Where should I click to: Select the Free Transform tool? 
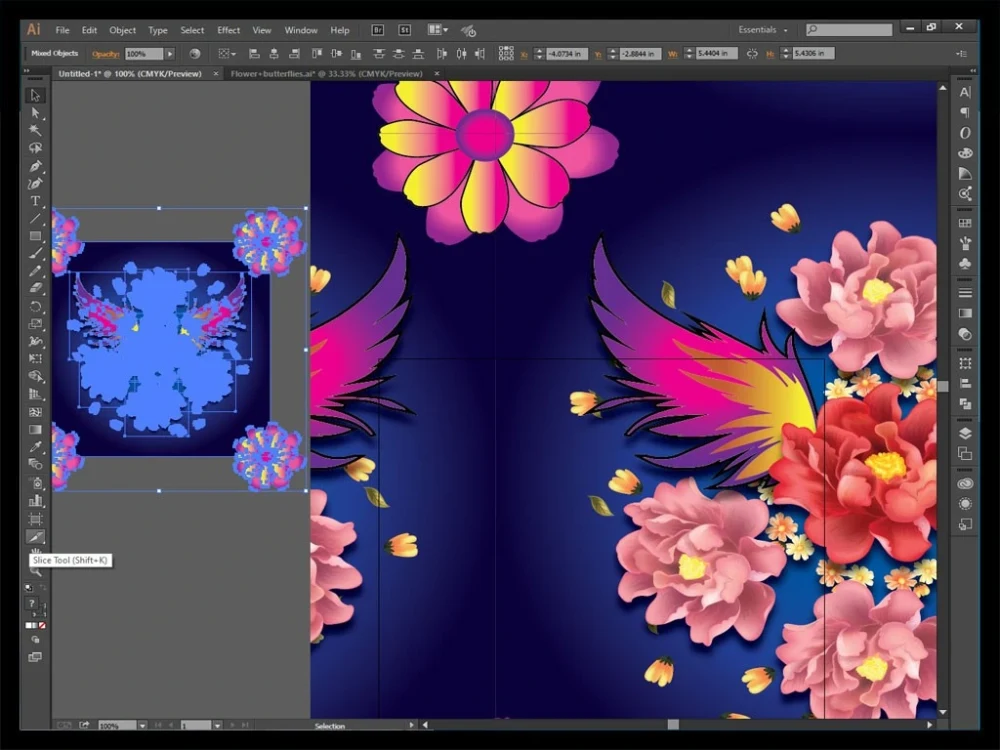click(35, 358)
